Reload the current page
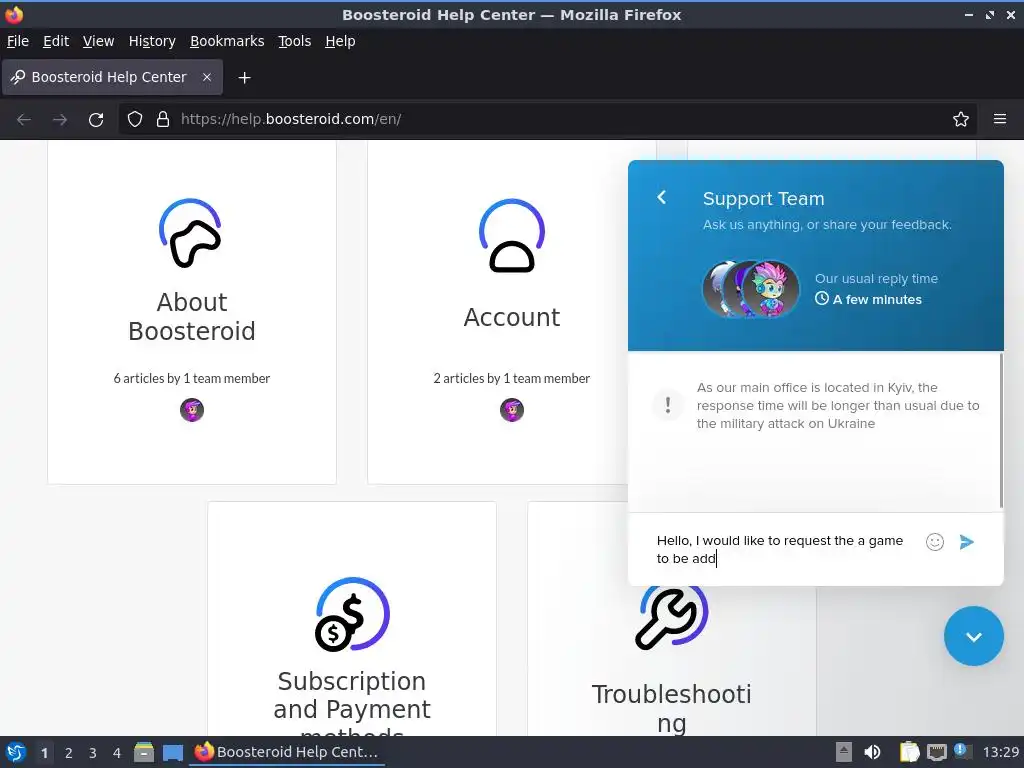Image resolution: width=1024 pixels, height=768 pixels. pyautogui.click(x=96, y=120)
